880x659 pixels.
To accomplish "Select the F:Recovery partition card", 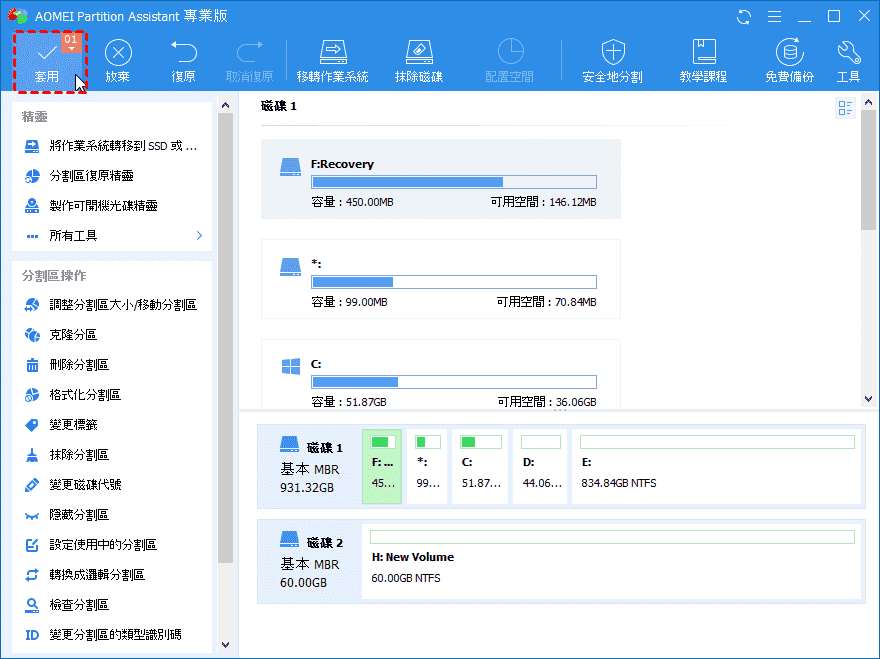I will coord(441,179).
